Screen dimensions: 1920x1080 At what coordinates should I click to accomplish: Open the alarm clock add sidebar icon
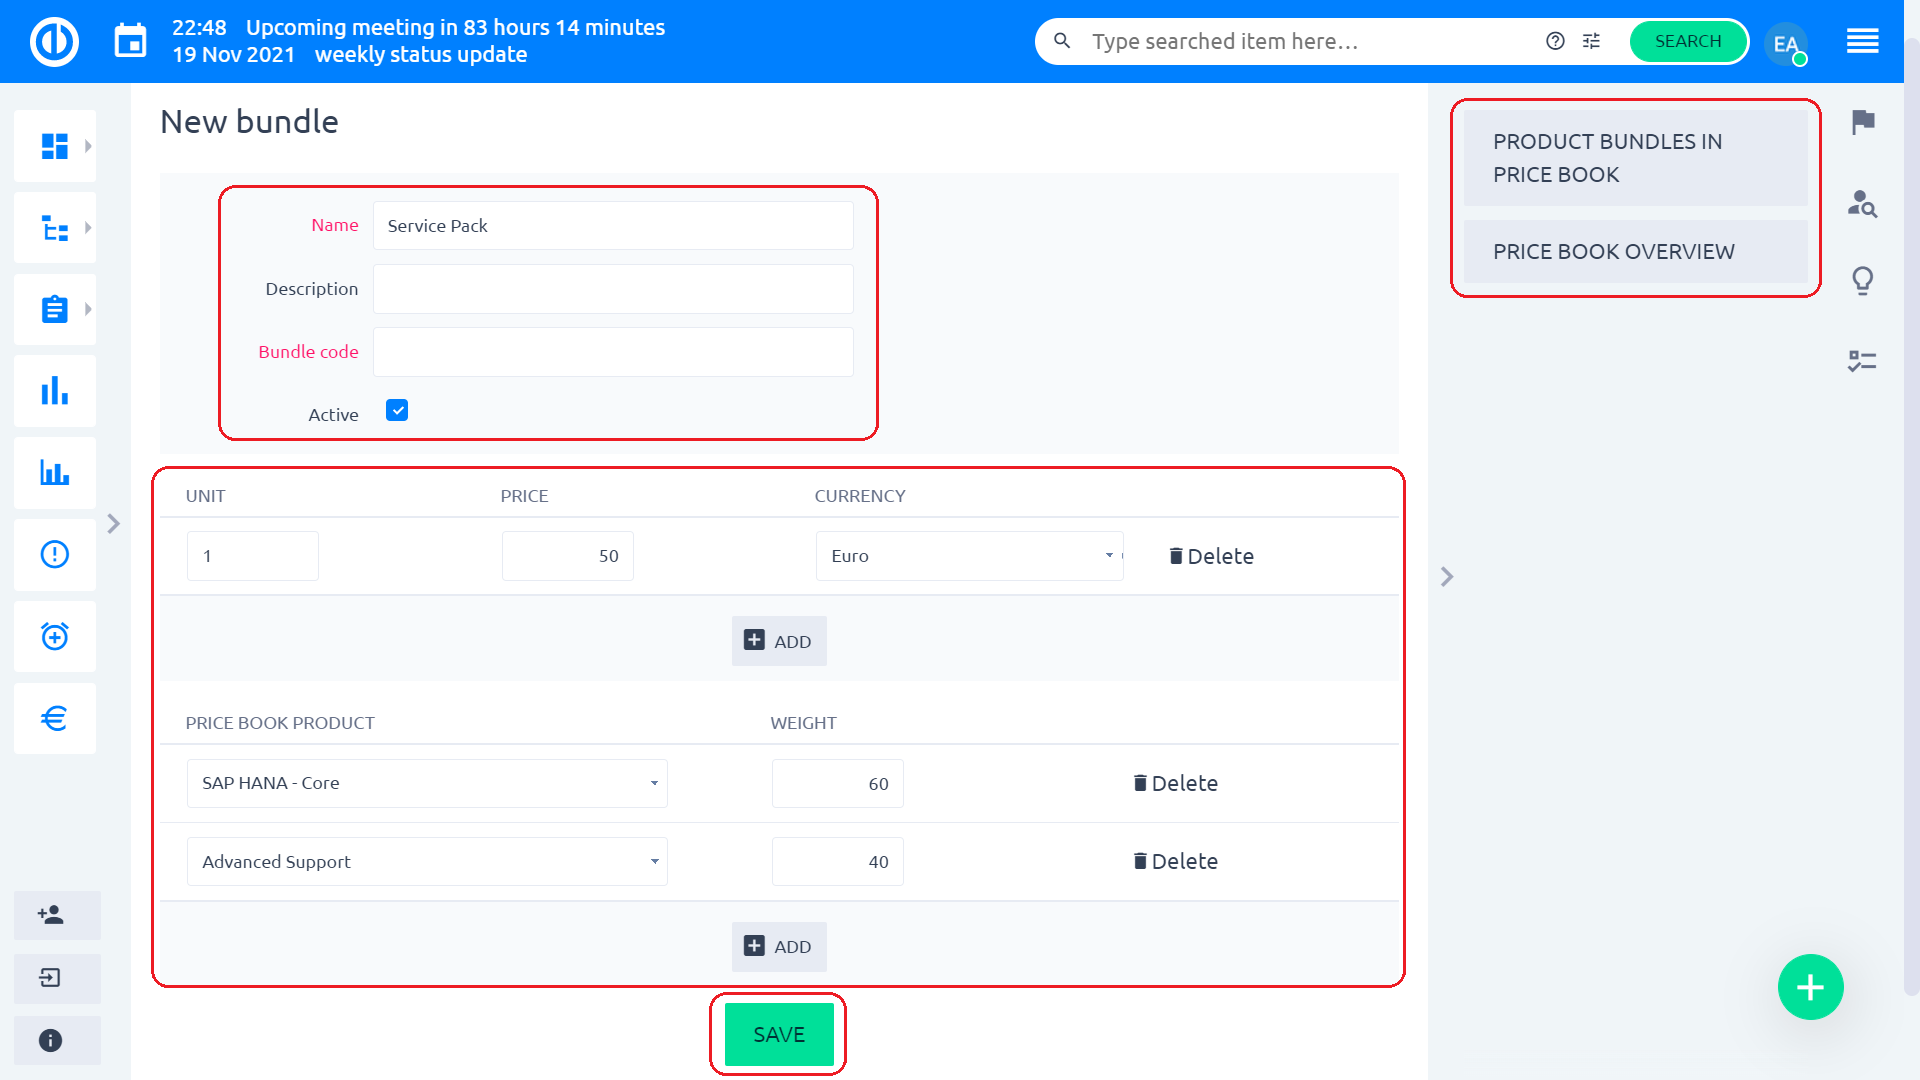click(x=55, y=636)
